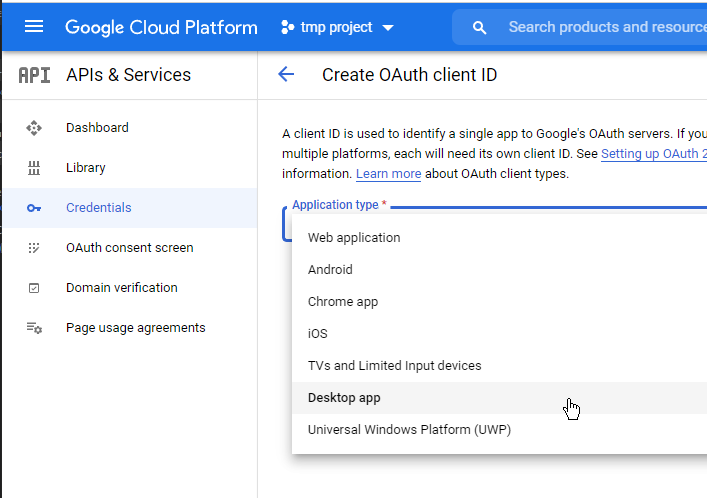The height and width of the screenshot is (498, 707).
Task: Open the hamburger navigation menu
Action: (34, 27)
